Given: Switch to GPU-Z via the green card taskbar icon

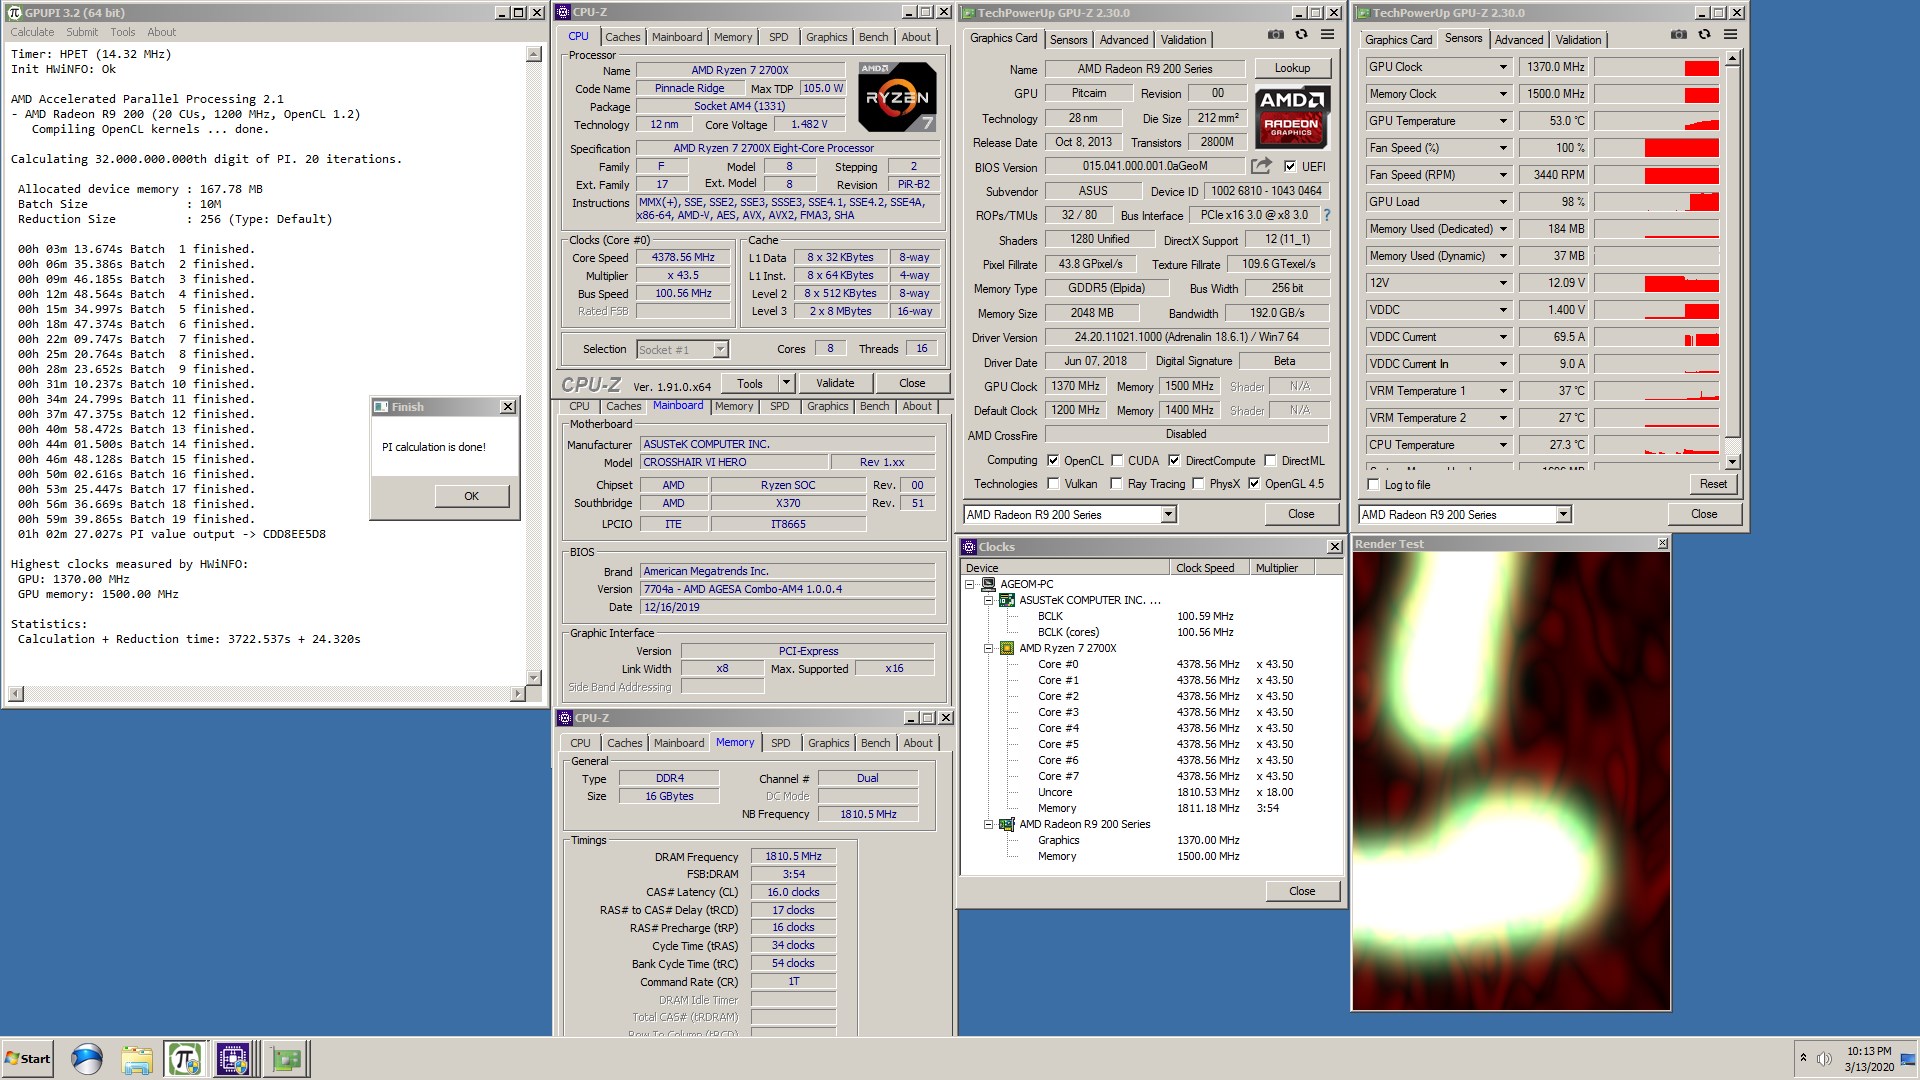Looking at the screenshot, I should point(286,1059).
